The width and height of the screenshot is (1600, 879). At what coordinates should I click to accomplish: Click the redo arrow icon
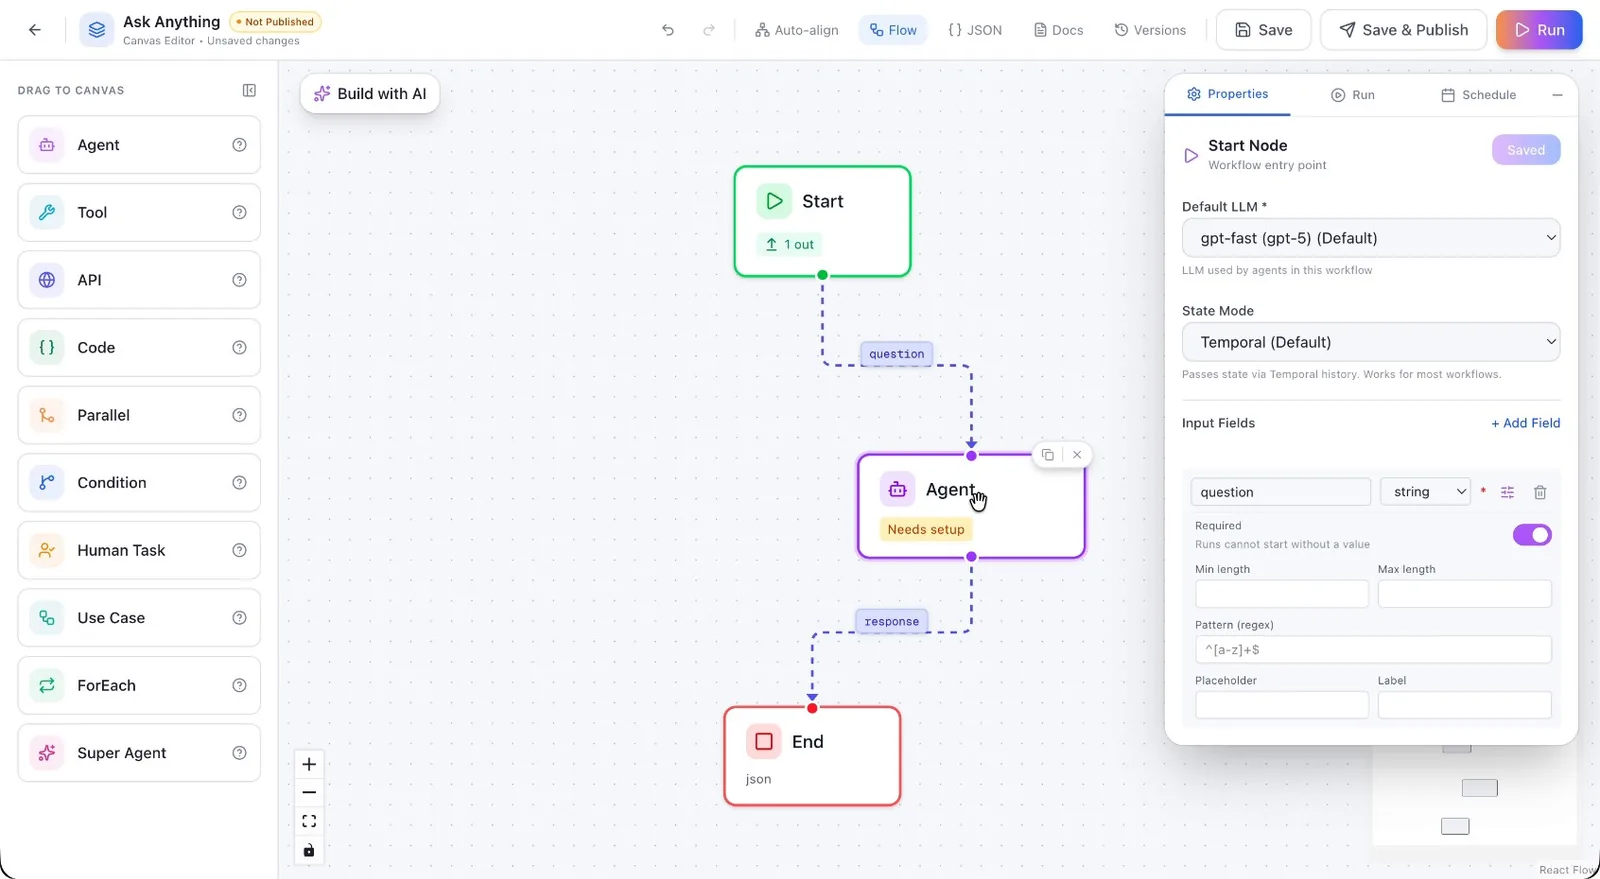click(x=709, y=30)
